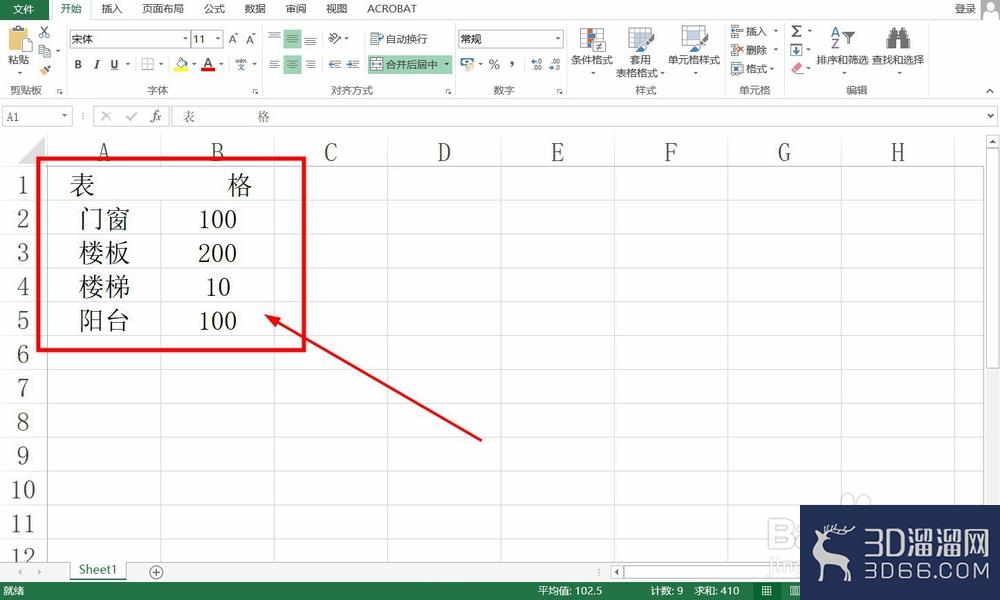Switch to the 插入 ribbon tab

point(111,9)
